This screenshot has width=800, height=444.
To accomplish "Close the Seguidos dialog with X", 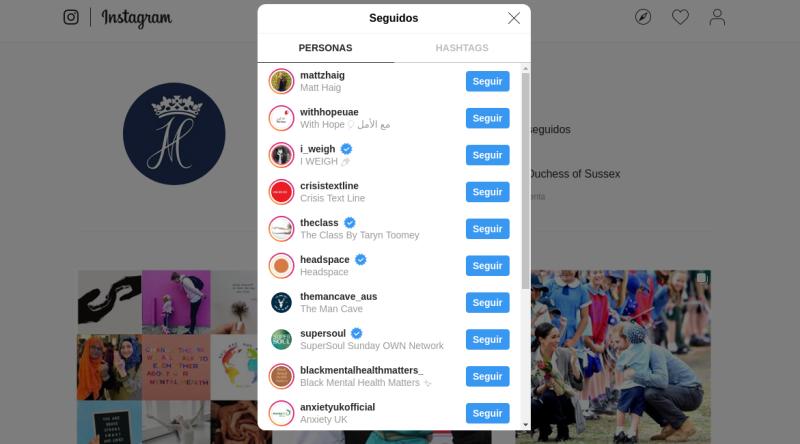I will (514, 18).
